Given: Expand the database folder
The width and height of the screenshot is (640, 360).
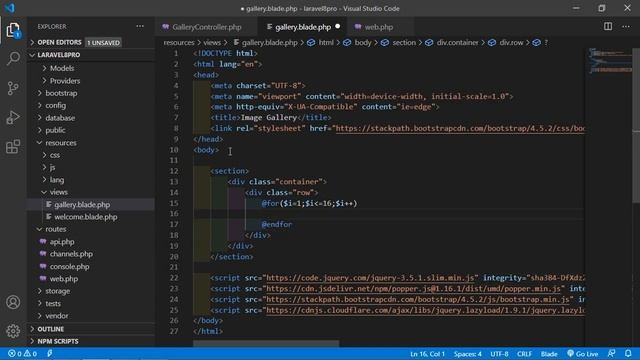Looking at the screenshot, I should pyautogui.click(x=60, y=118).
